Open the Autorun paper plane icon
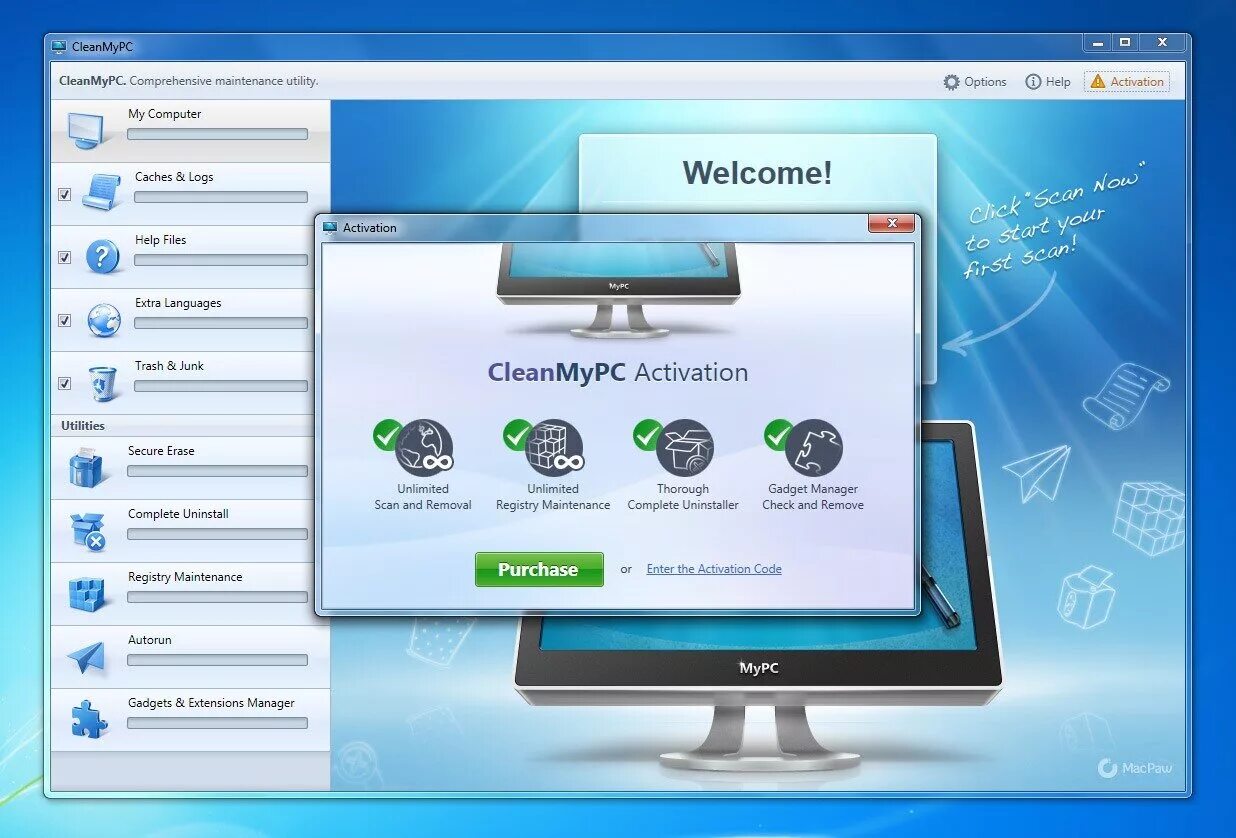The height and width of the screenshot is (838, 1236). pos(86,657)
